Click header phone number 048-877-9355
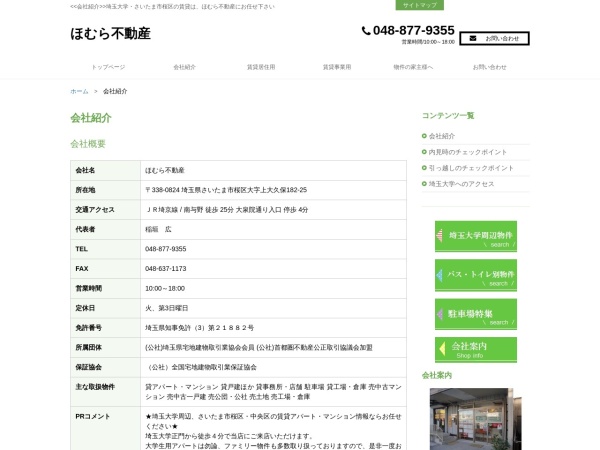Viewport: 600px width, 450px height. [414, 30]
